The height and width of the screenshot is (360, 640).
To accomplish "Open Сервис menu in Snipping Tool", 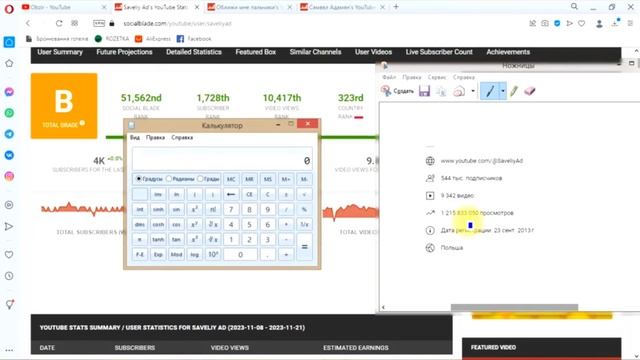I will coord(437,77).
